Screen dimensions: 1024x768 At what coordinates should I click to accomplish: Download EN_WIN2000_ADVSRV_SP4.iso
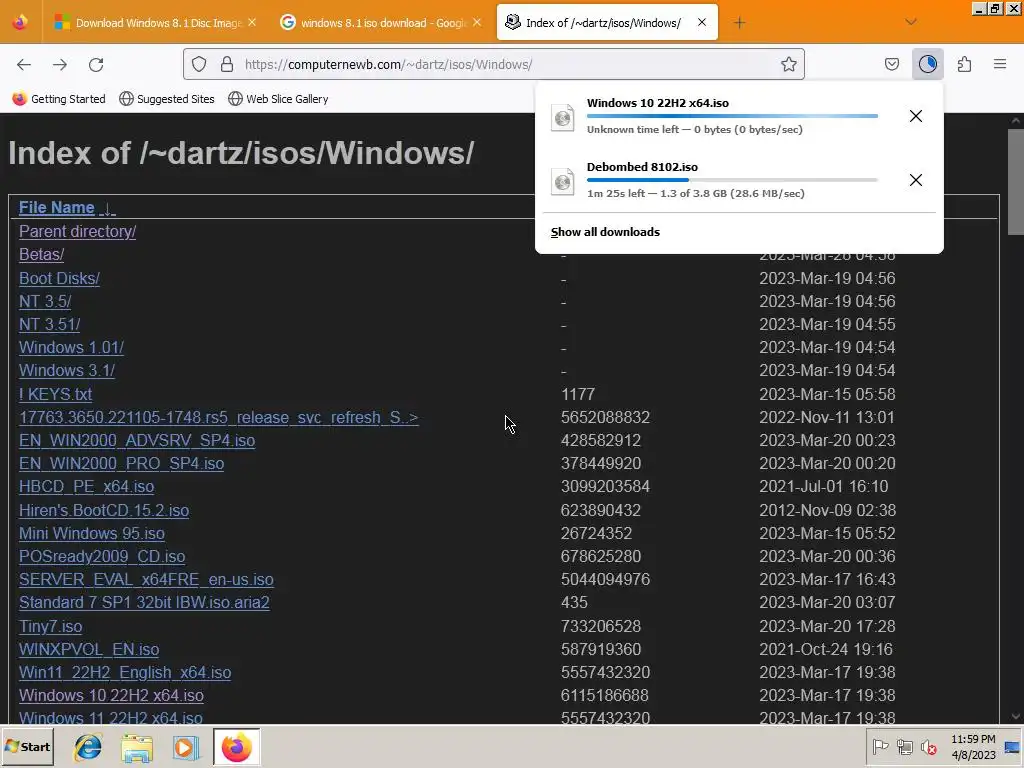coord(136,441)
